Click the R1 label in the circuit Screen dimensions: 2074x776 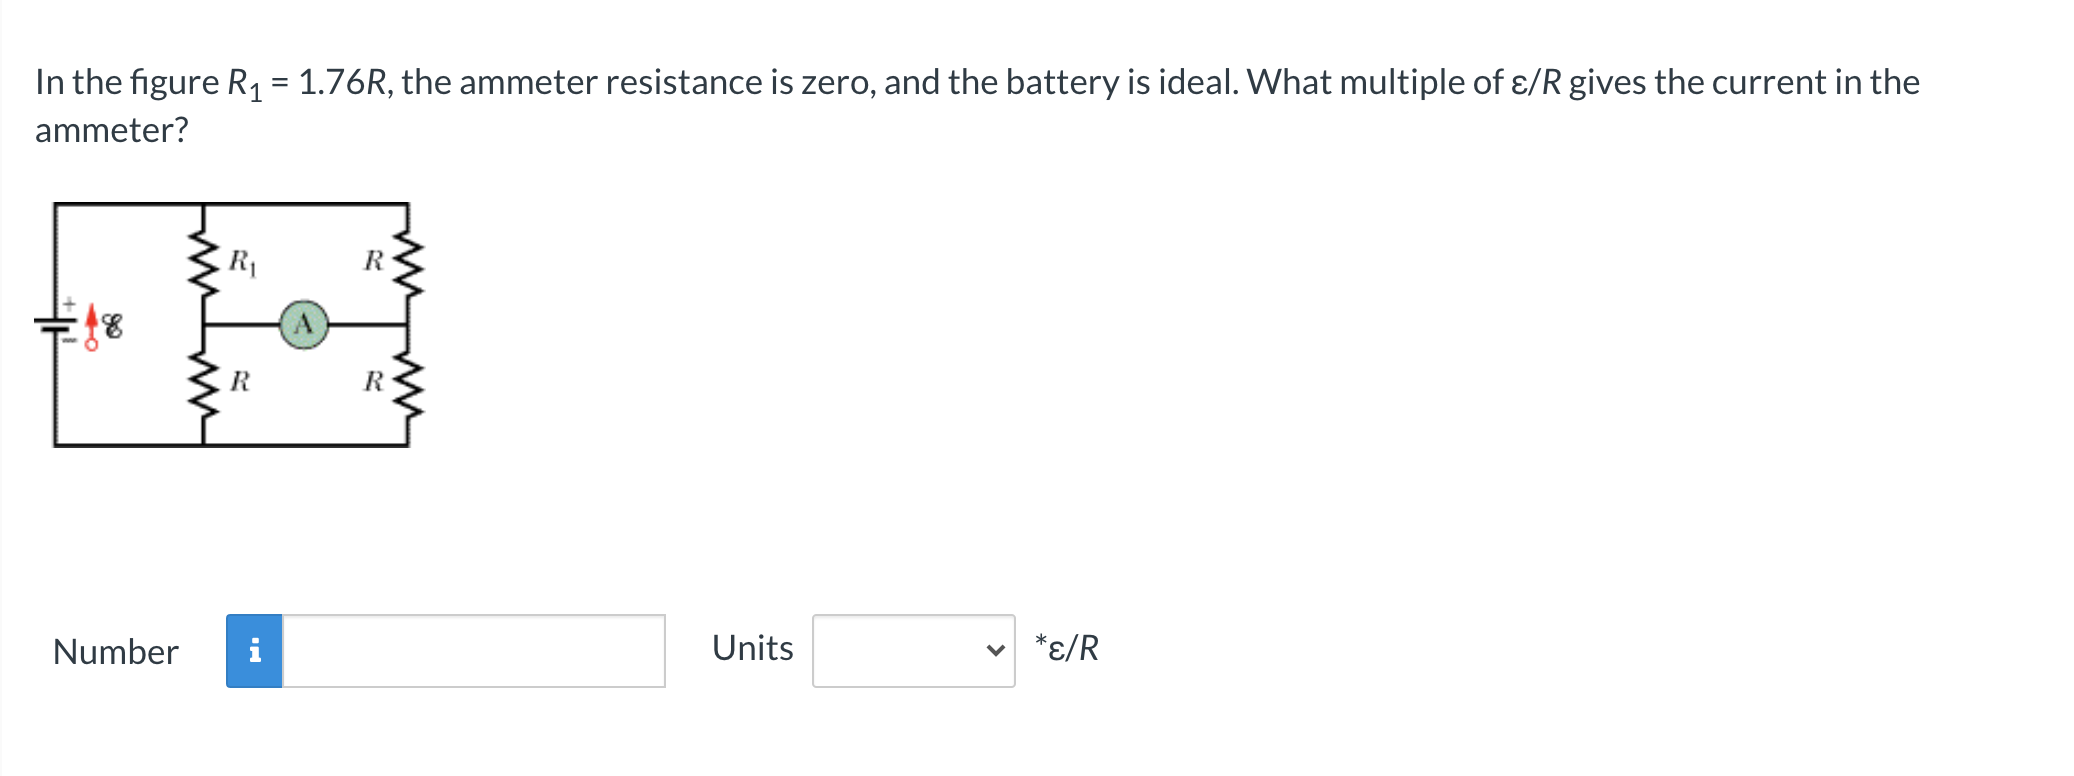click(x=242, y=262)
